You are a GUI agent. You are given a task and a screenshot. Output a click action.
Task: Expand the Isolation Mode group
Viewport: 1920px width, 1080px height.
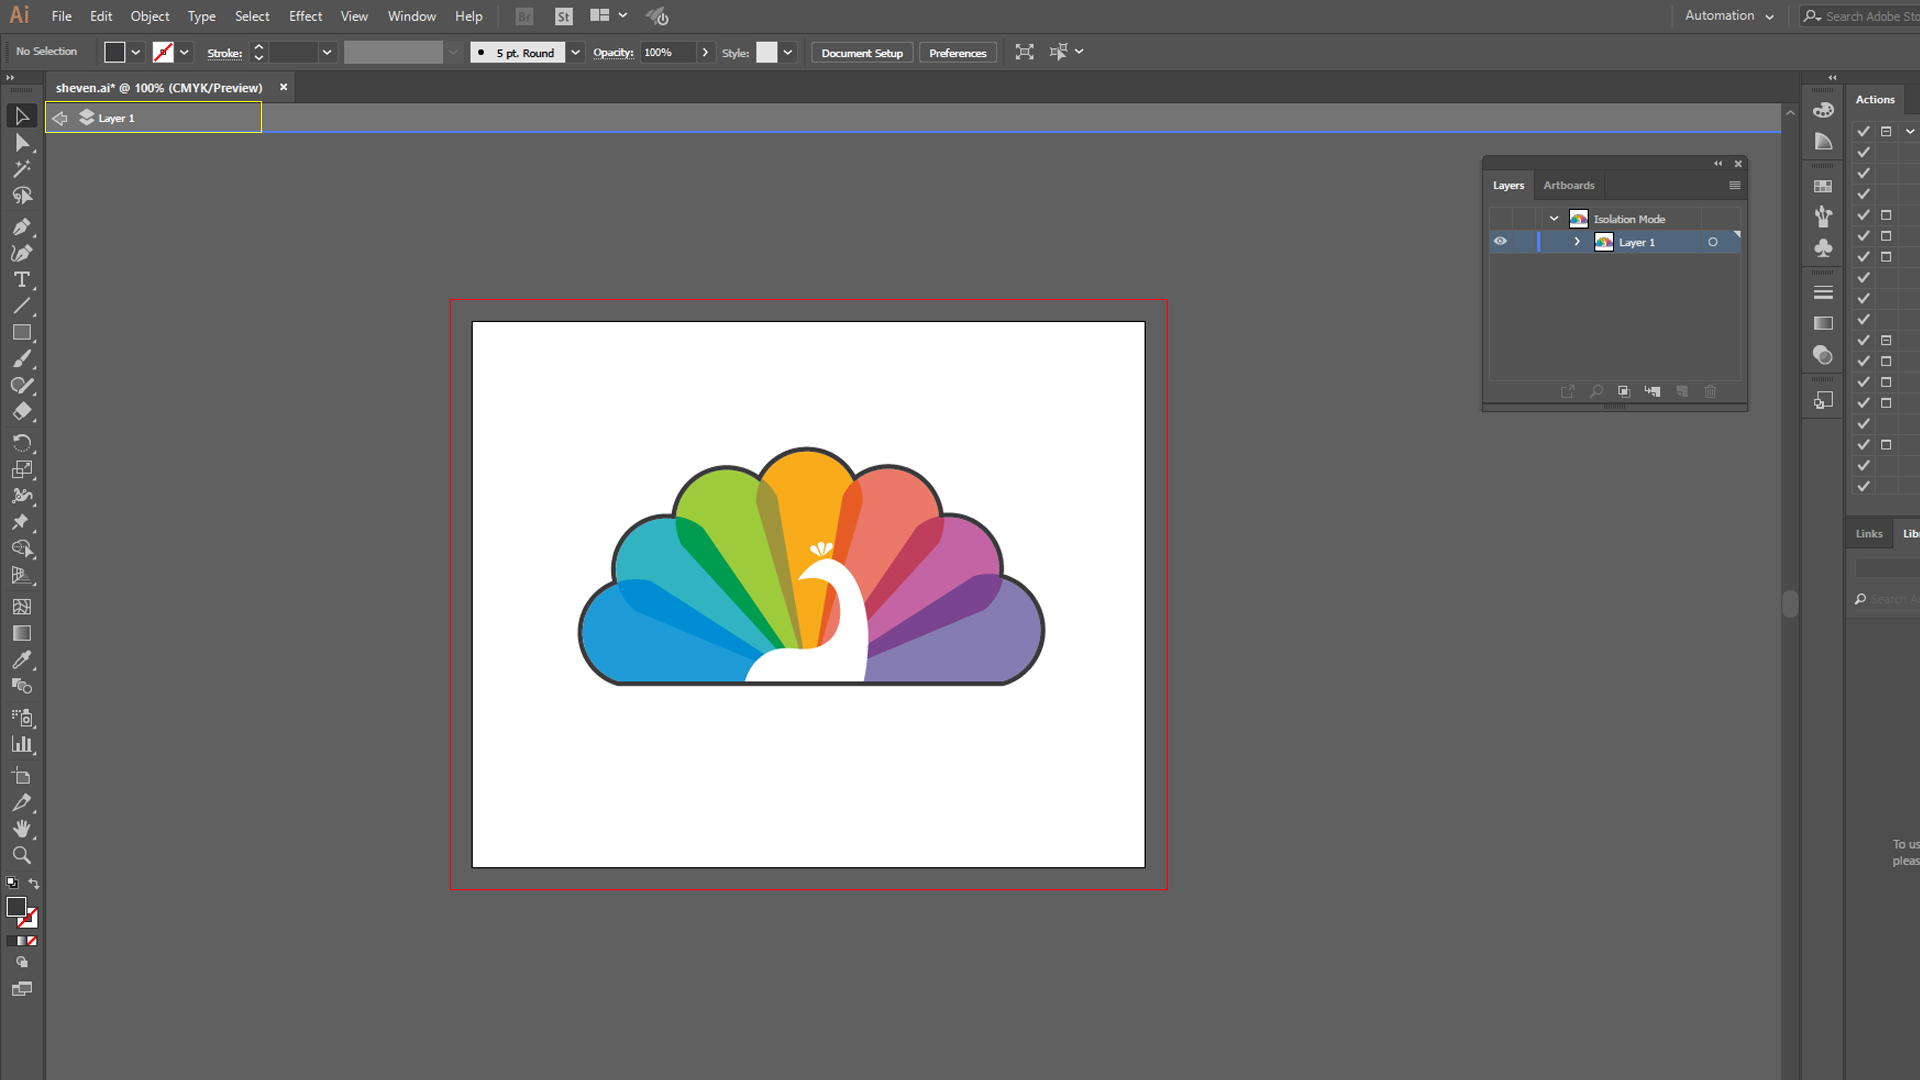[1555, 219]
